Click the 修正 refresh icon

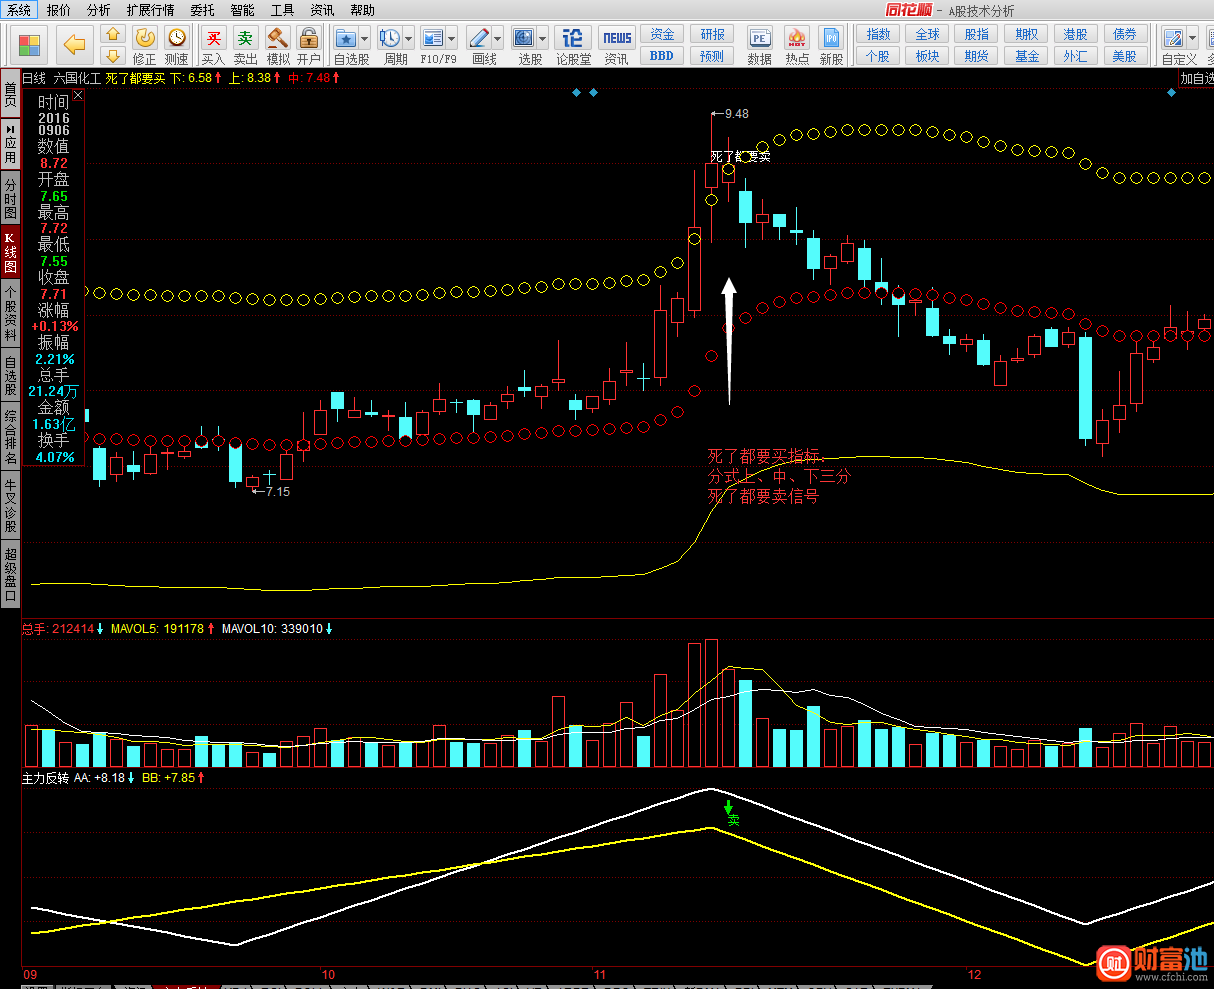tap(145, 38)
